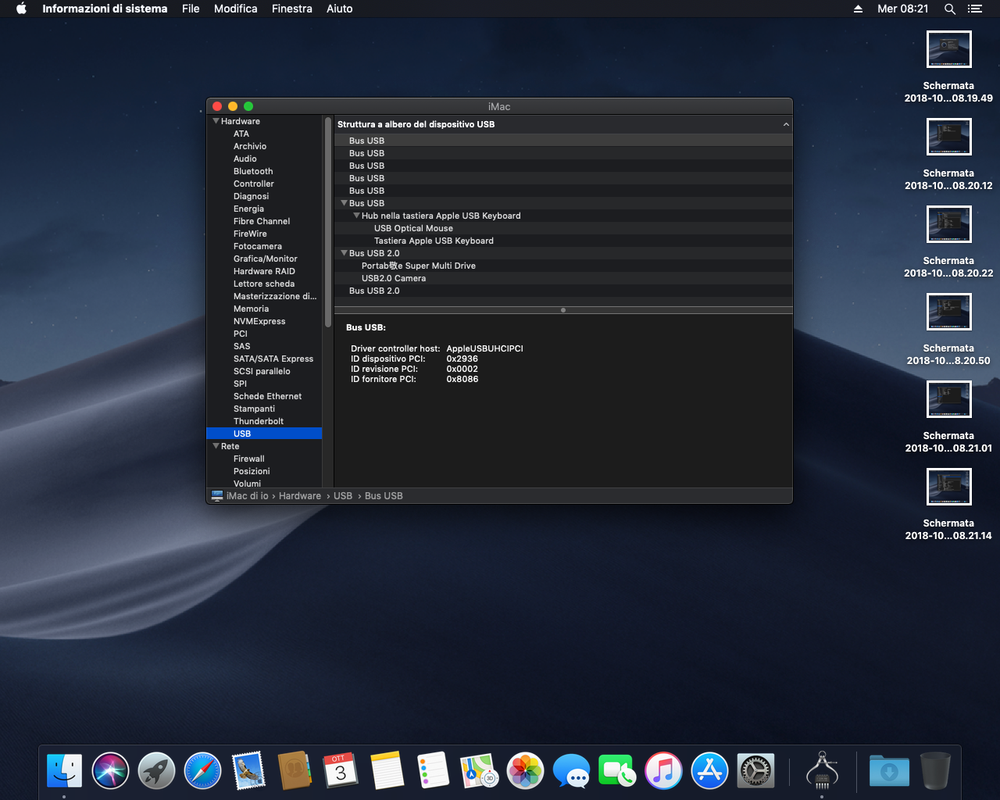Select Memoria in the sidebar
The width and height of the screenshot is (1000, 800).
point(251,309)
